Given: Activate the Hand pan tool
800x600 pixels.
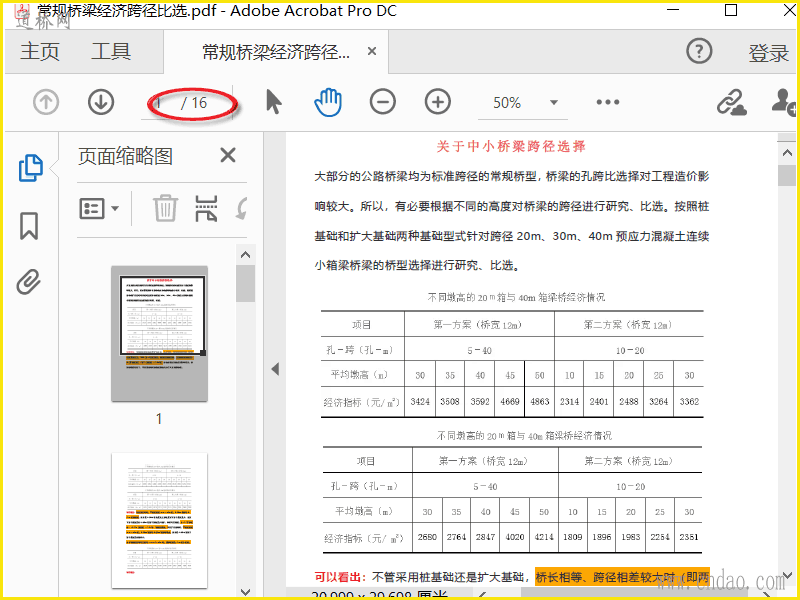Looking at the screenshot, I should (328, 102).
